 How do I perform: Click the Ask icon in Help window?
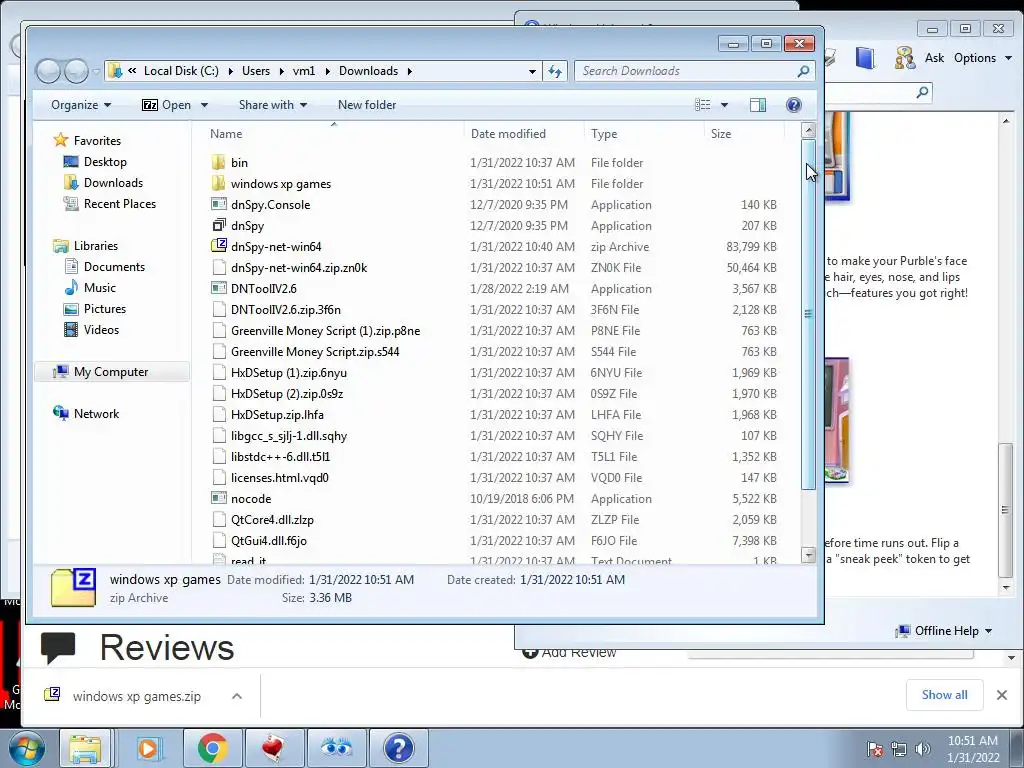click(x=905, y=57)
